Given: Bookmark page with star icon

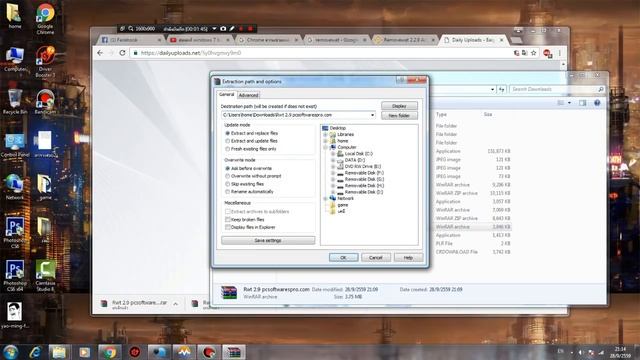Looking at the screenshot, I should coord(533,53).
